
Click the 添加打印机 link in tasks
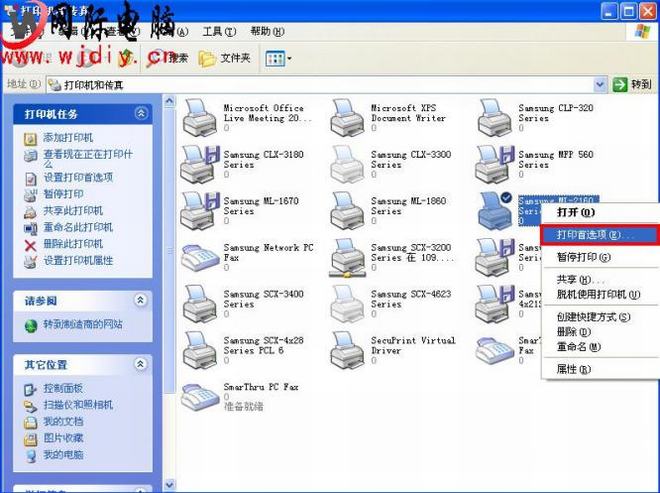(68, 137)
